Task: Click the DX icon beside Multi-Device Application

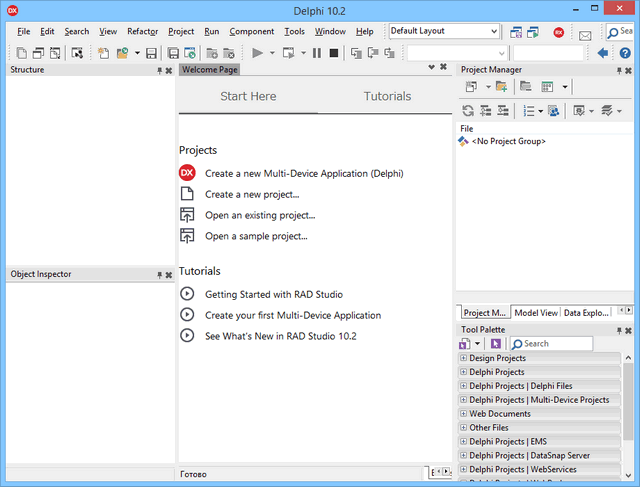Action: 187,173
